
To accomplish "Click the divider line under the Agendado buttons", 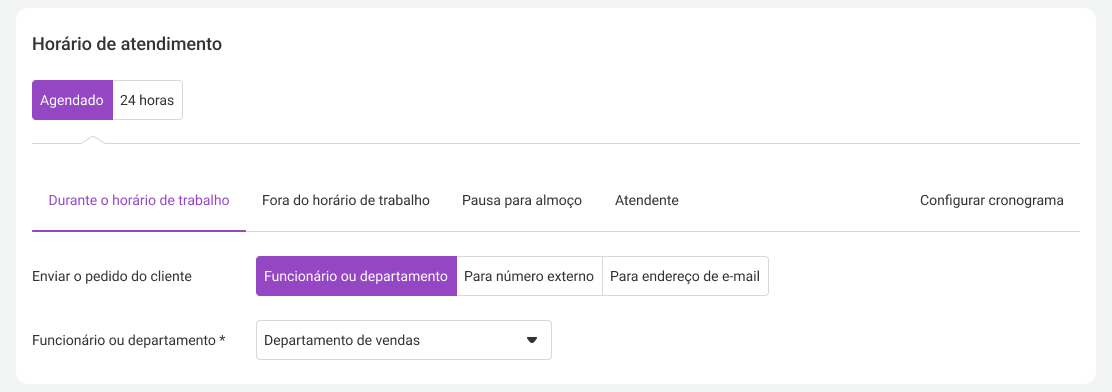I will click(x=556, y=144).
